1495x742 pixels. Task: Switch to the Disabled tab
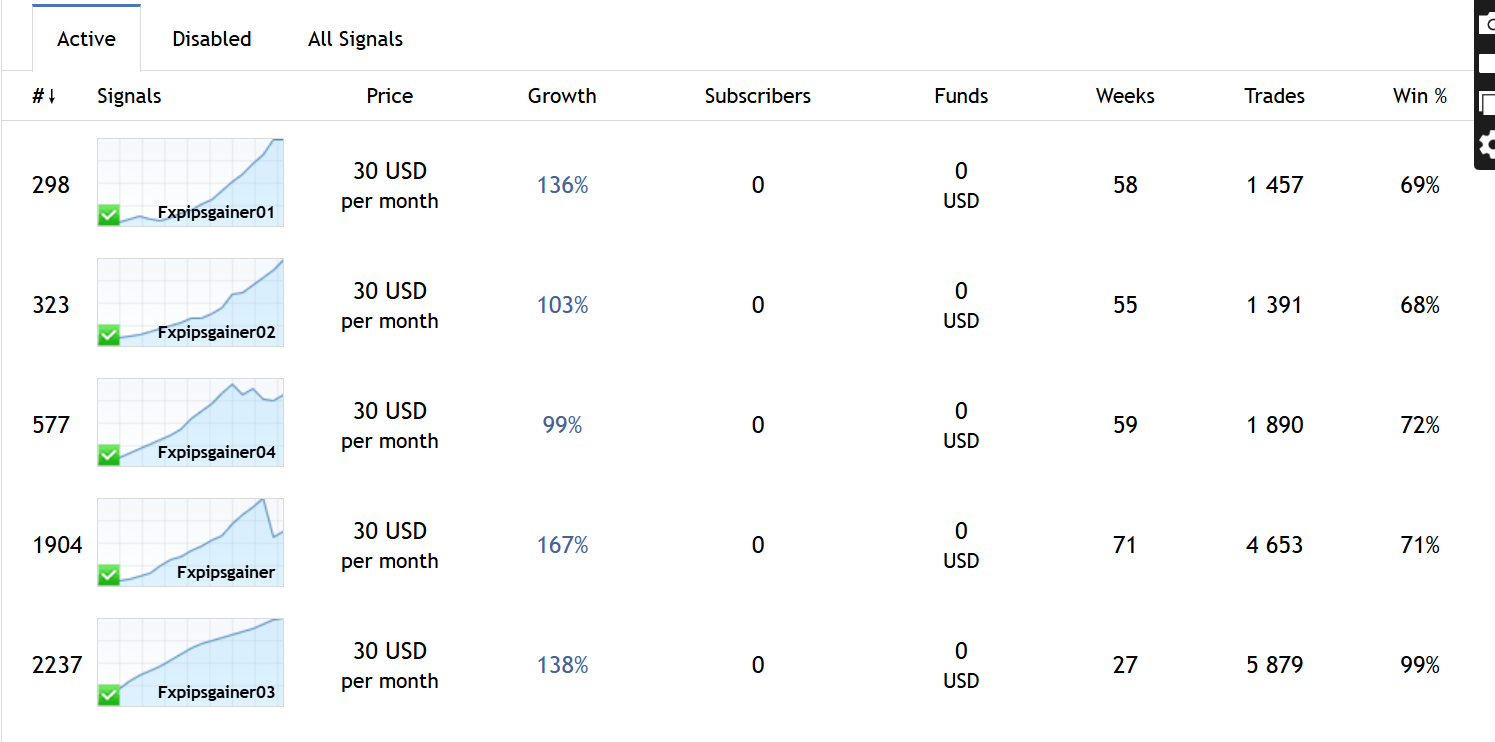[212, 39]
